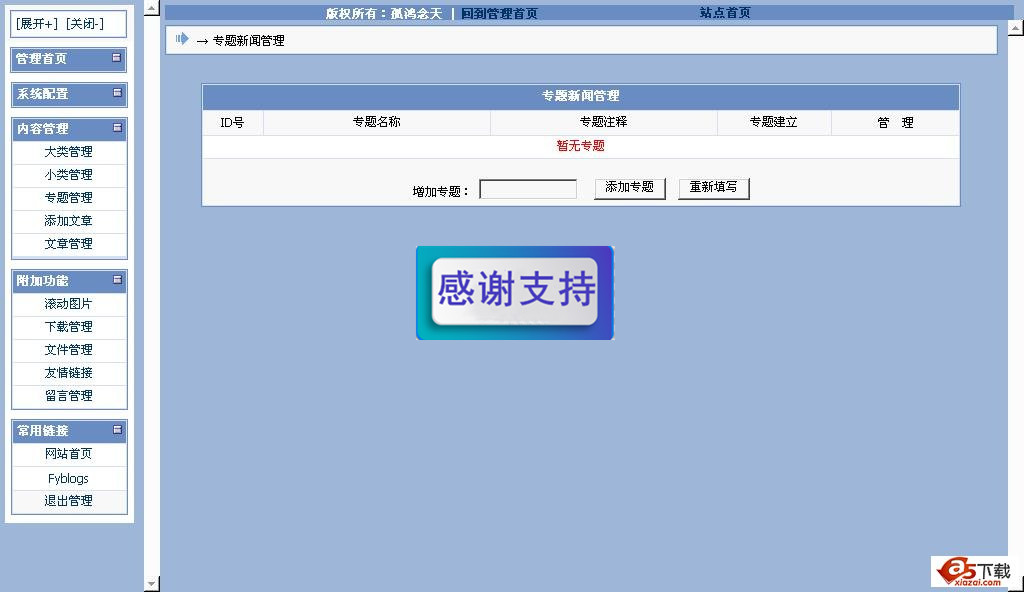The width and height of the screenshot is (1024, 592).
Task: Open 大类管理 in sidebar
Action: click(69, 152)
